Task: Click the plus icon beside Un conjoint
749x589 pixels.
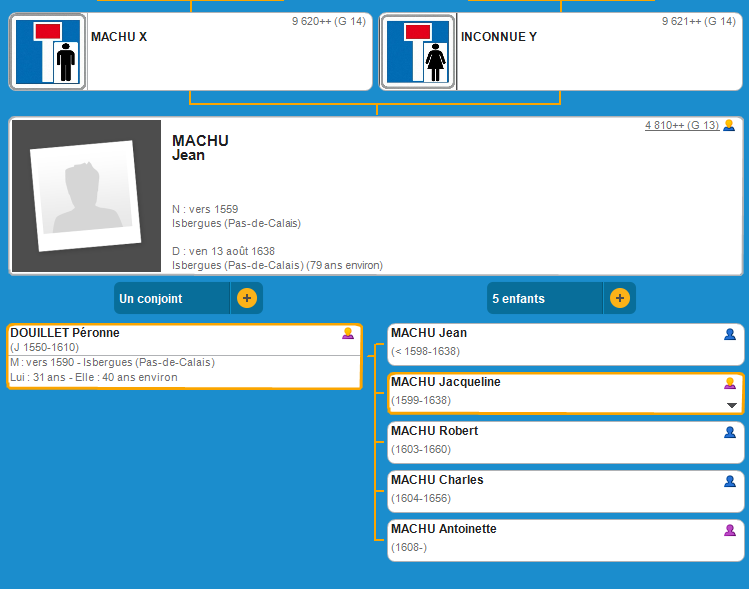Action: 247,298
